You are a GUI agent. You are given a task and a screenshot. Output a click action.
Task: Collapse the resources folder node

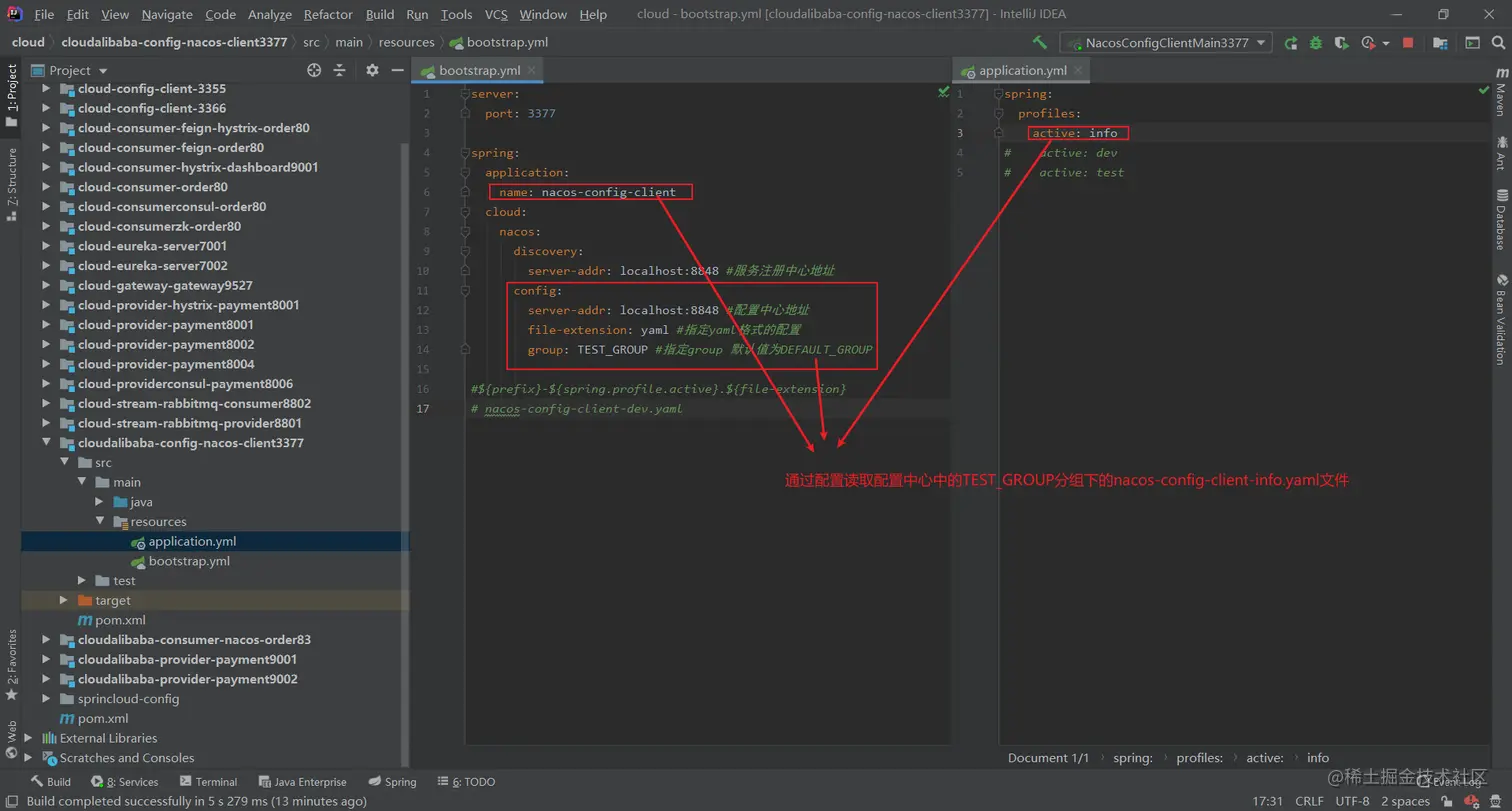tap(100, 522)
